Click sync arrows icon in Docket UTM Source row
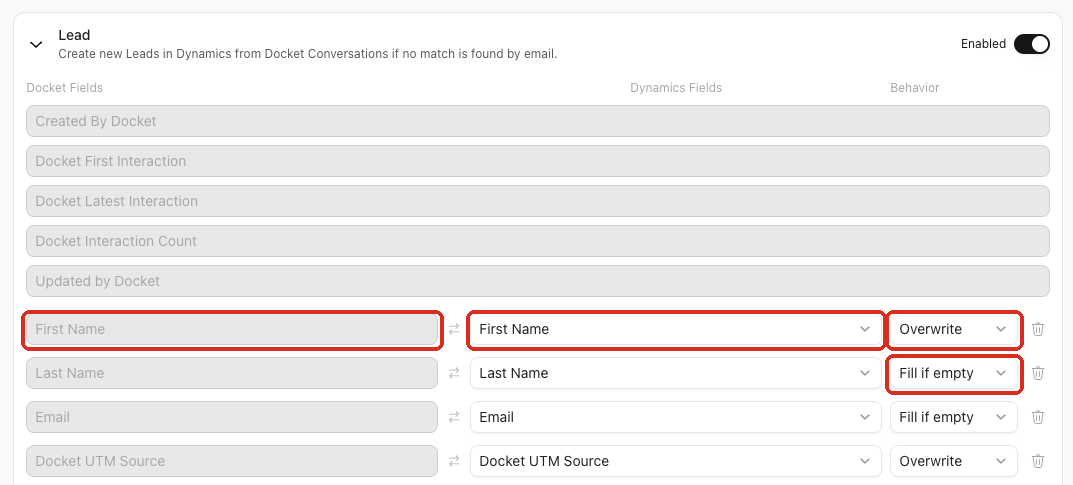The image size is (1073, 485). tap(454, 461)
